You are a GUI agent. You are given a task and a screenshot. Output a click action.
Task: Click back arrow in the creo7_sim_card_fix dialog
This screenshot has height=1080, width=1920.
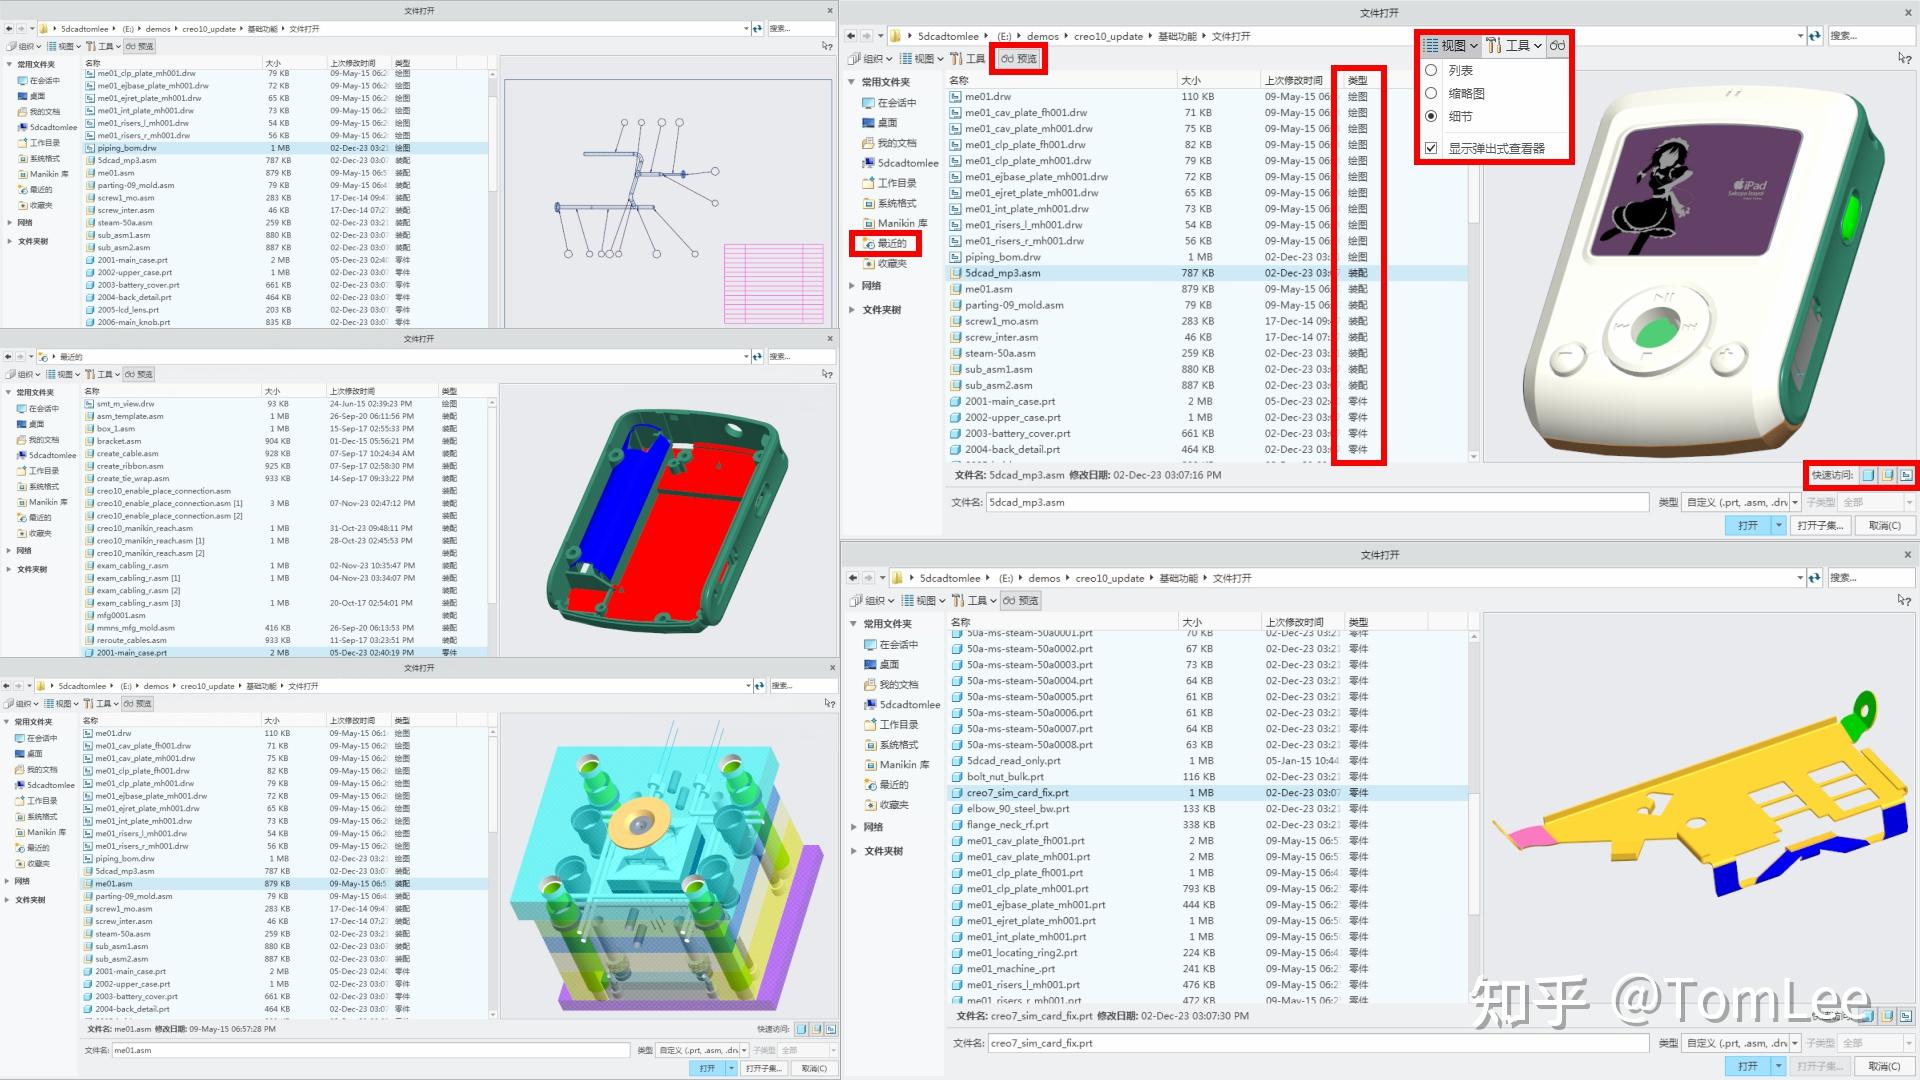(x=853, y=578)
